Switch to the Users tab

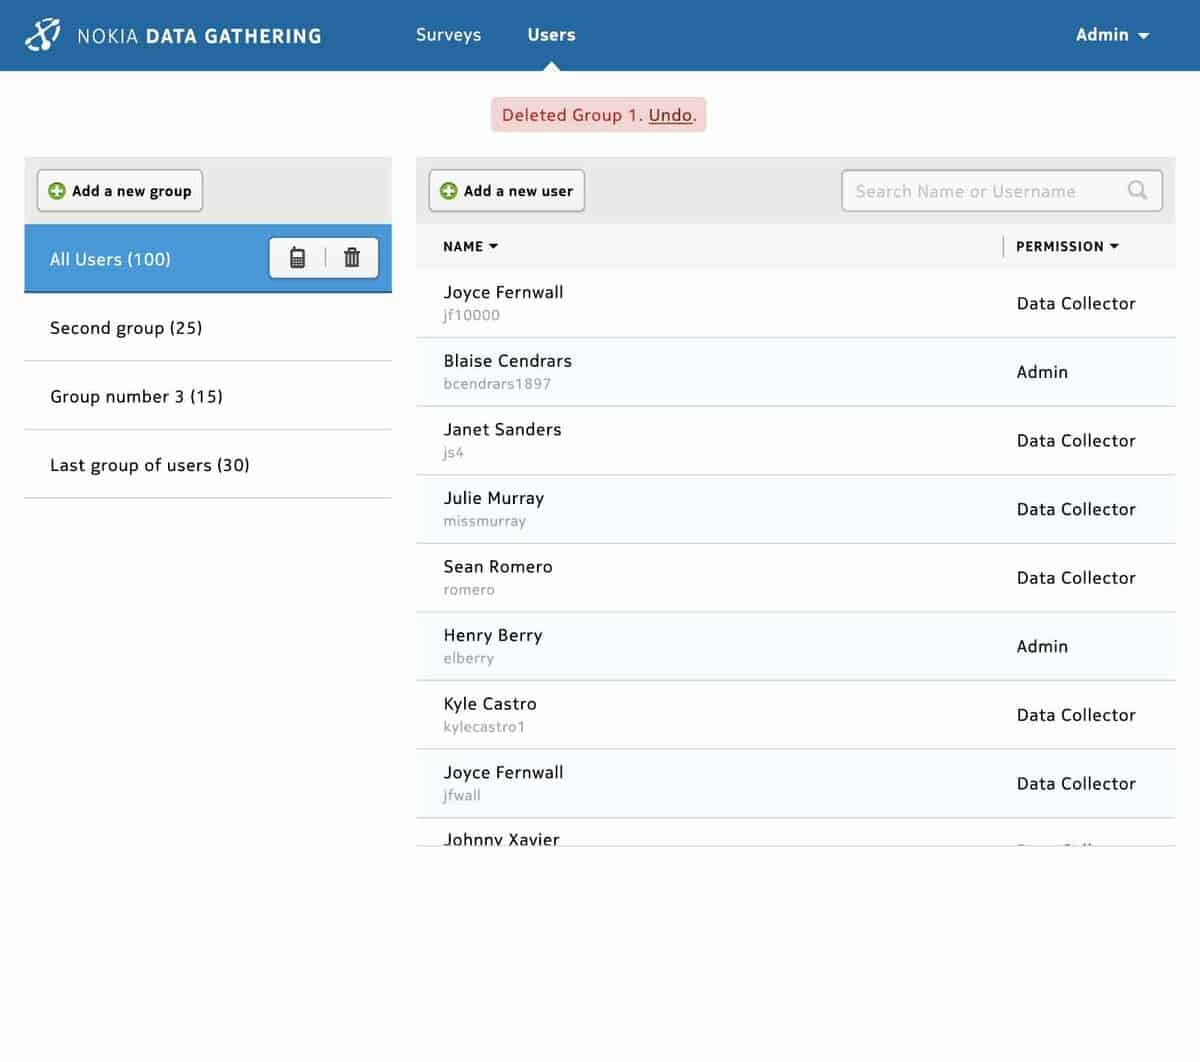551,35
